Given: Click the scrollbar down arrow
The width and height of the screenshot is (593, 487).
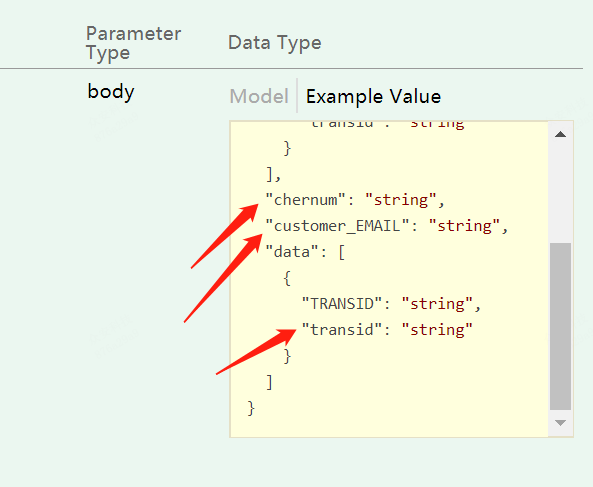Looking at the screenshot, I should [560, 423].
